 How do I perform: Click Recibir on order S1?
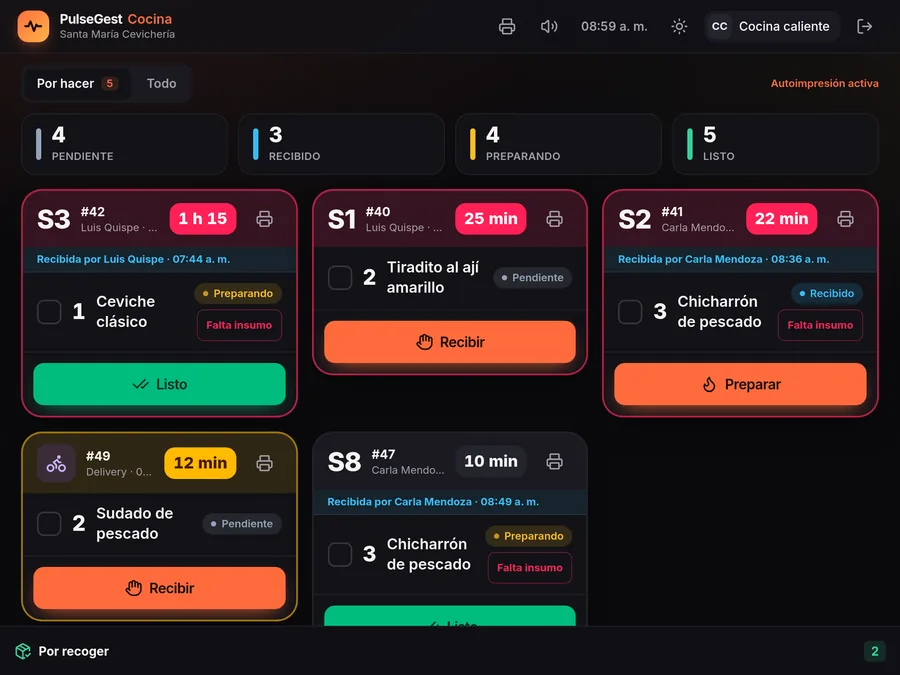(450, 342)
